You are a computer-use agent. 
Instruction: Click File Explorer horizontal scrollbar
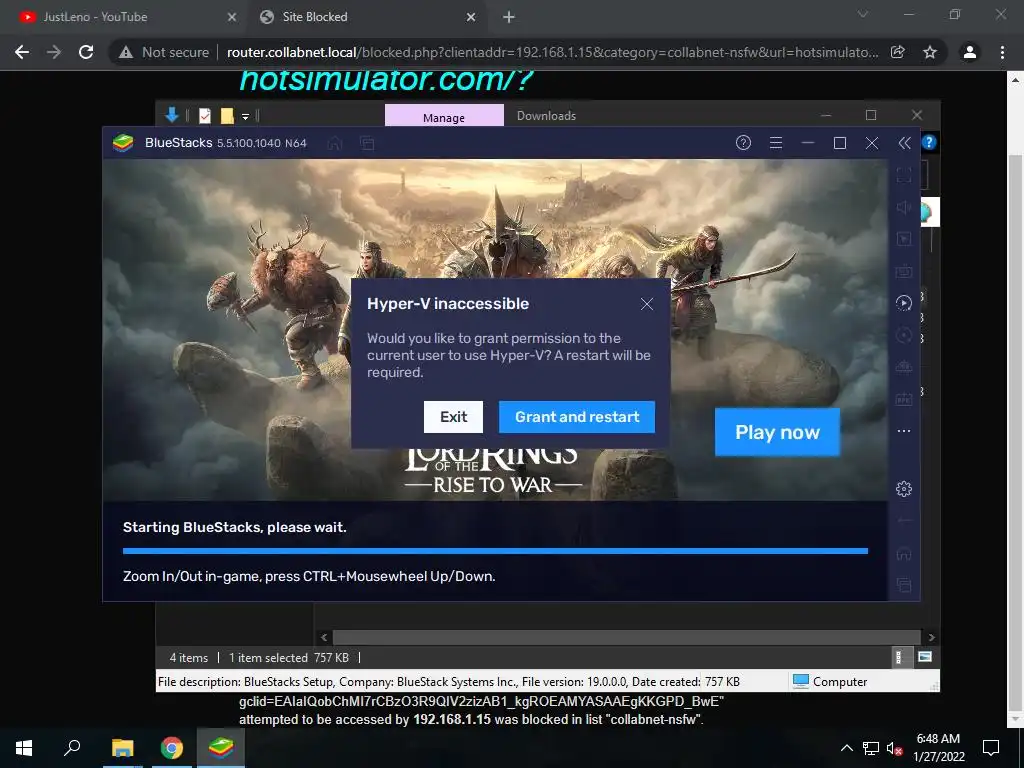coord(626,637)
